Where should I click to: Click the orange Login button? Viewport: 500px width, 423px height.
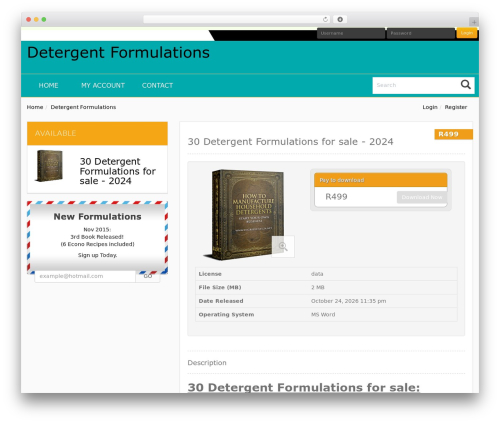[467, 33]
